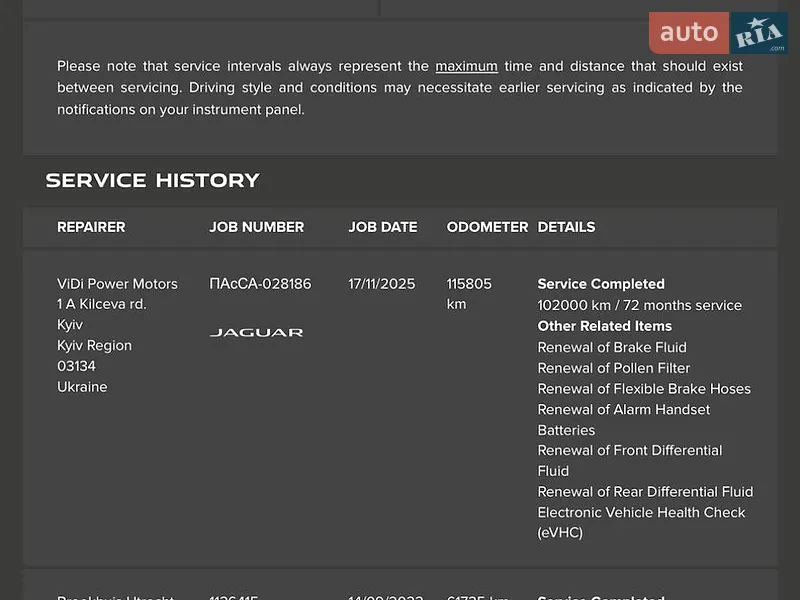Click the auto RIA logo watermark
800x600 pixels.
718,33
